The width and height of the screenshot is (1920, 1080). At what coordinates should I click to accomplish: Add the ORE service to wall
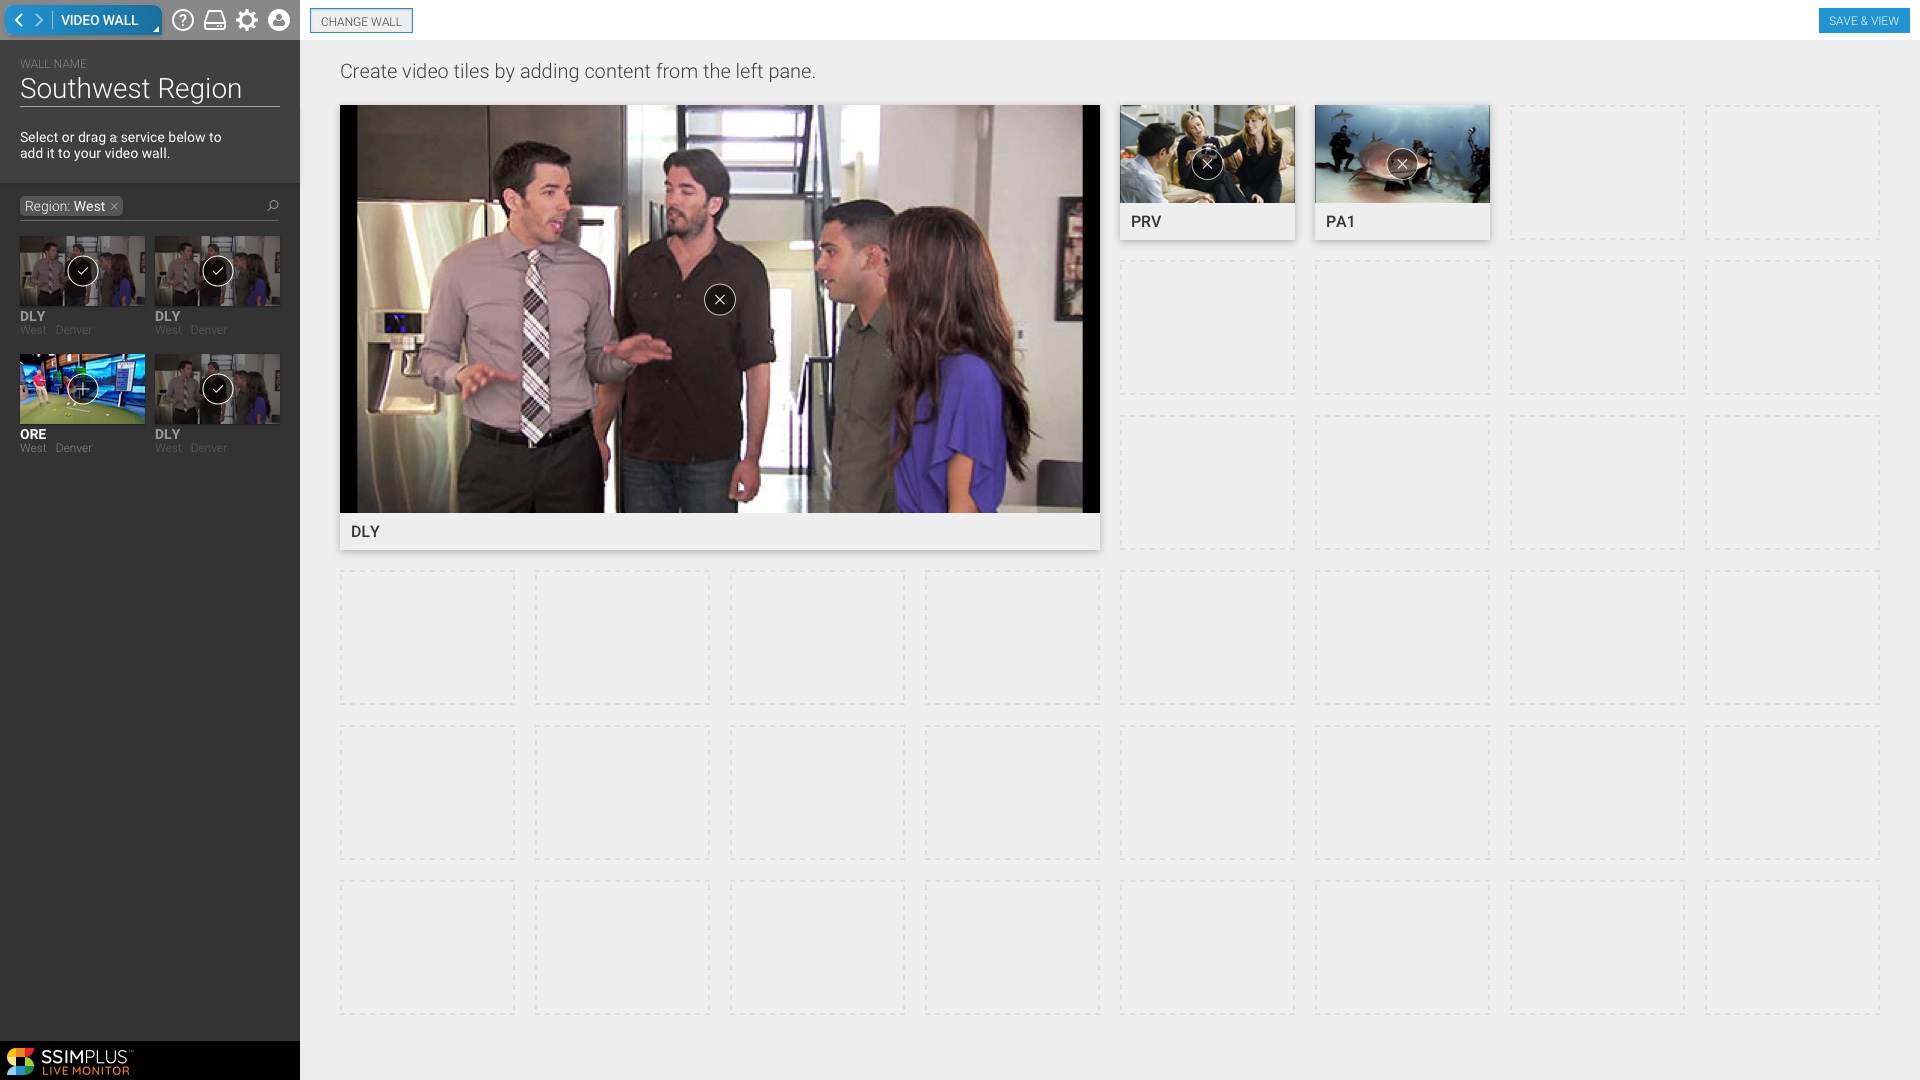(83, 389)
